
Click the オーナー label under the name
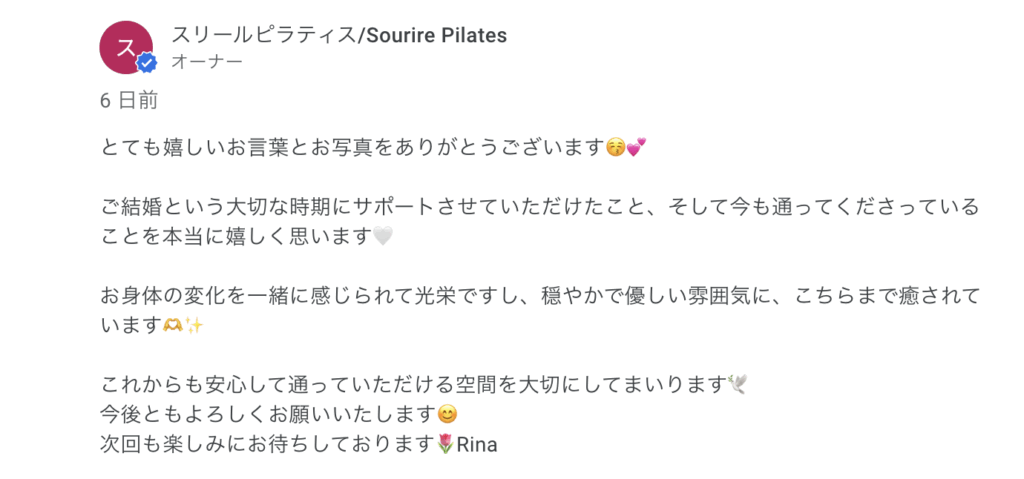coord(206,62)
